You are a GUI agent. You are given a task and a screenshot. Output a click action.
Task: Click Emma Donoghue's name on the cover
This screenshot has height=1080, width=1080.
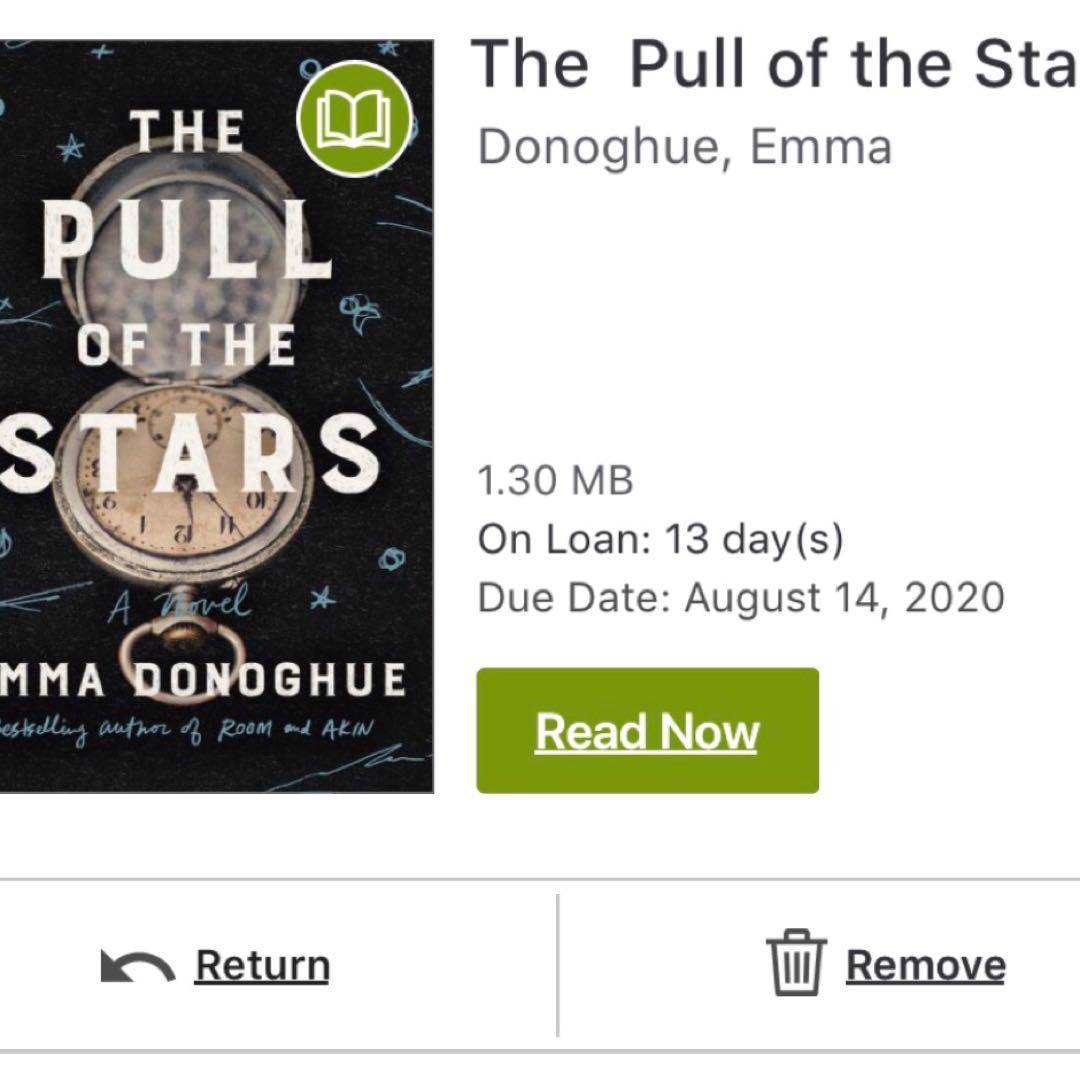(200, 681)
